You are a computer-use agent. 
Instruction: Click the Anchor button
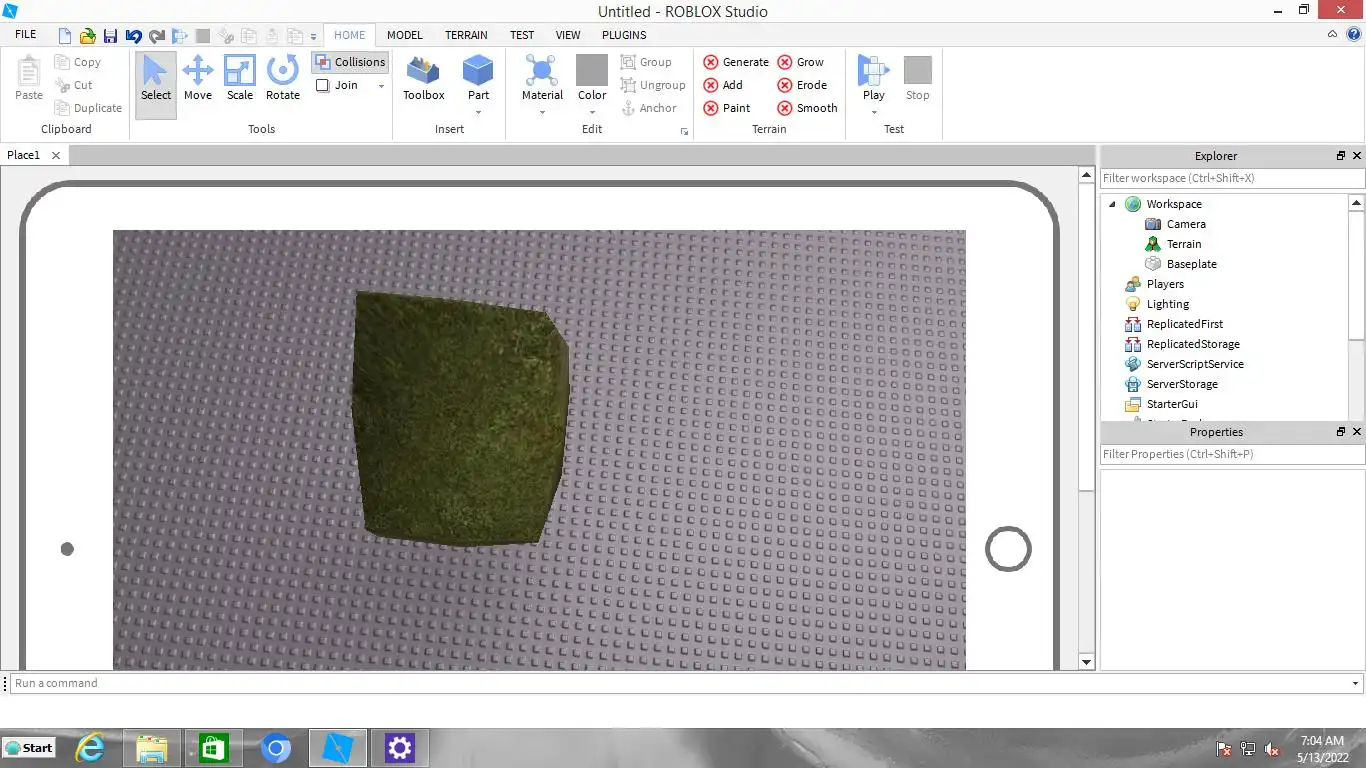[649, 108]
